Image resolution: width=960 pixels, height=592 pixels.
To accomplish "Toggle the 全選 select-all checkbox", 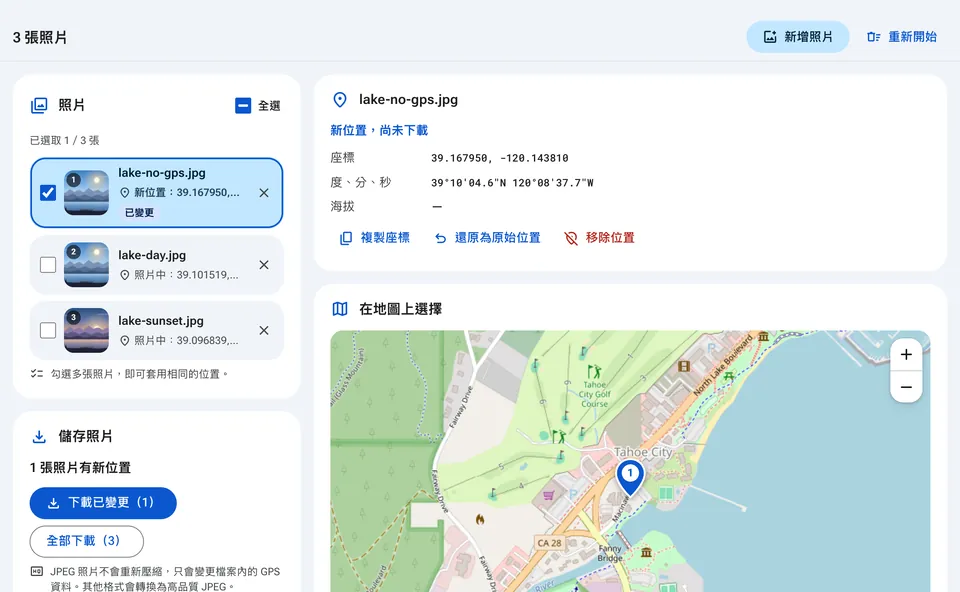I will [243, 106].
